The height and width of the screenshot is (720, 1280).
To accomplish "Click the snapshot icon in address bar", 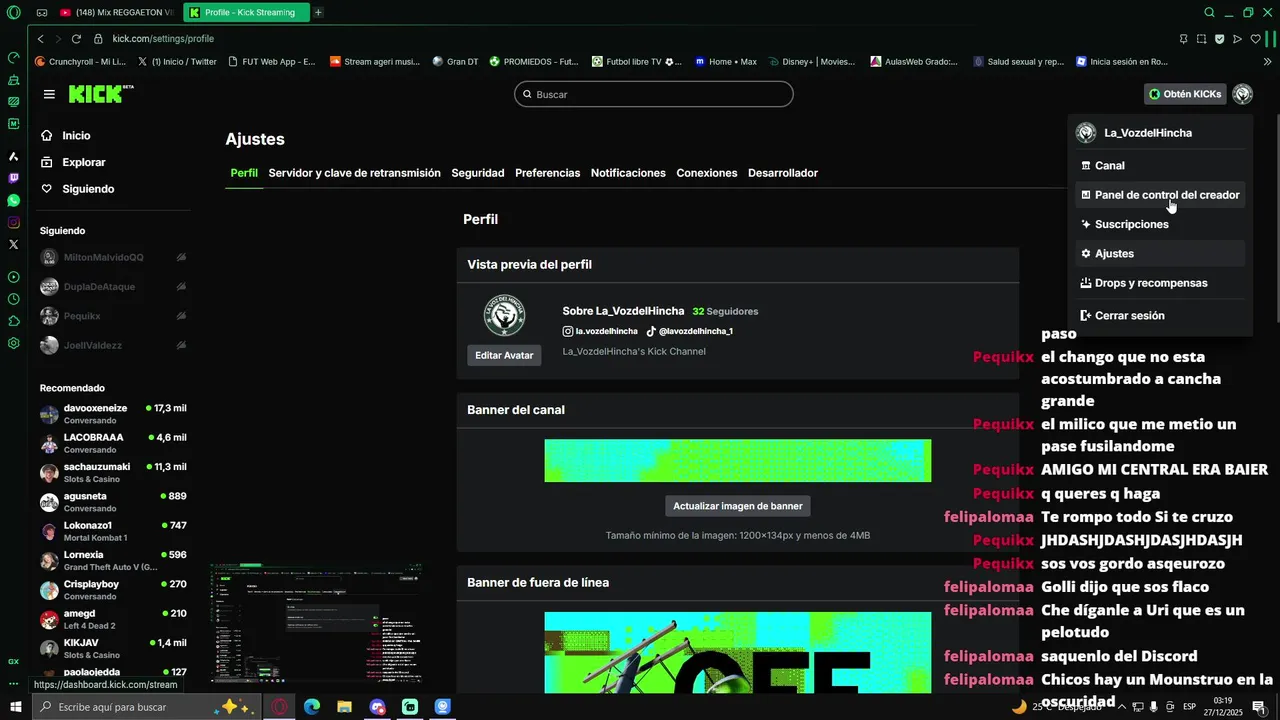I will coord(1201,39).
